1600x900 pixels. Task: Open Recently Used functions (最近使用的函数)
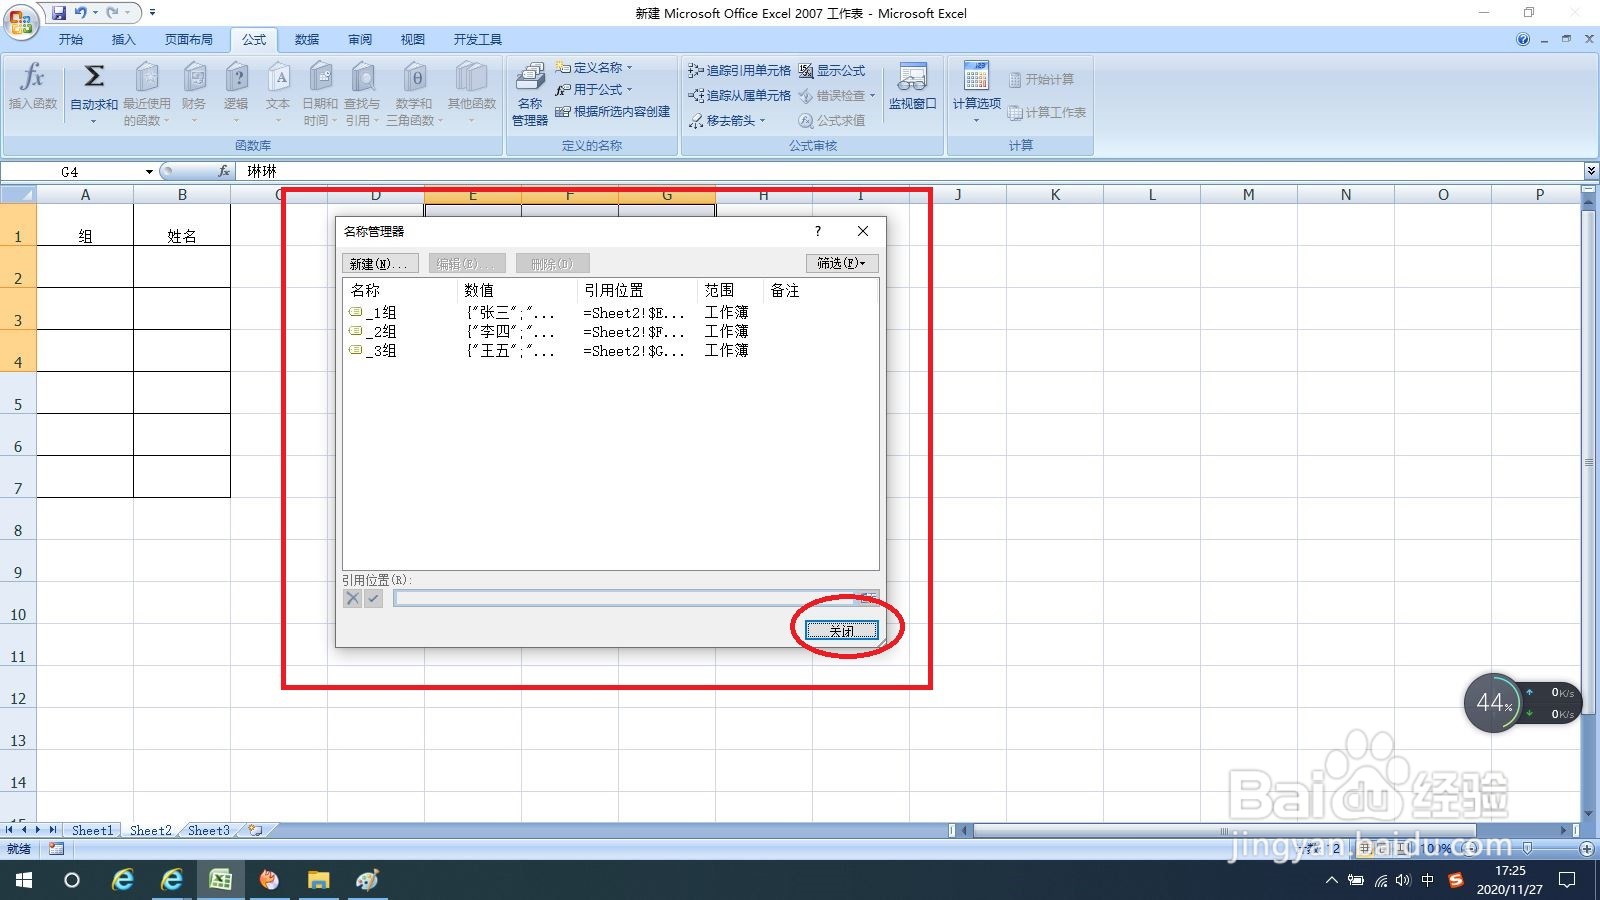[x=147, y=92]
